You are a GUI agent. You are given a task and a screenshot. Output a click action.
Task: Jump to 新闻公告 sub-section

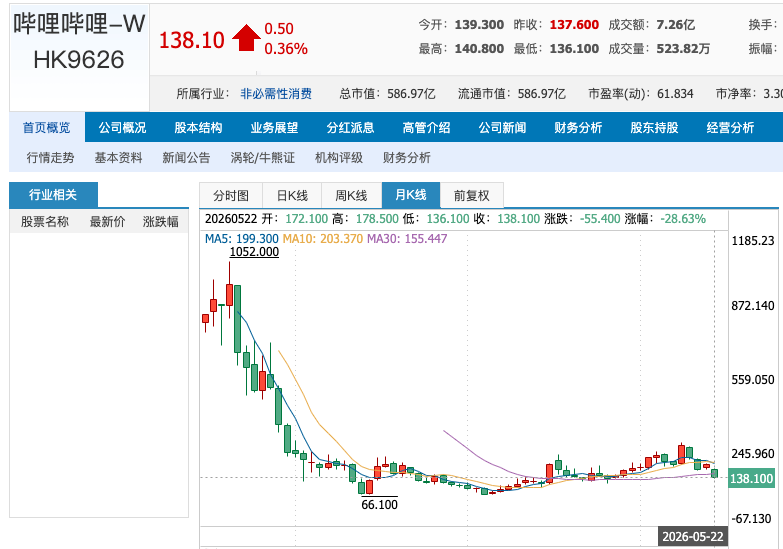(x=186, y=158)
